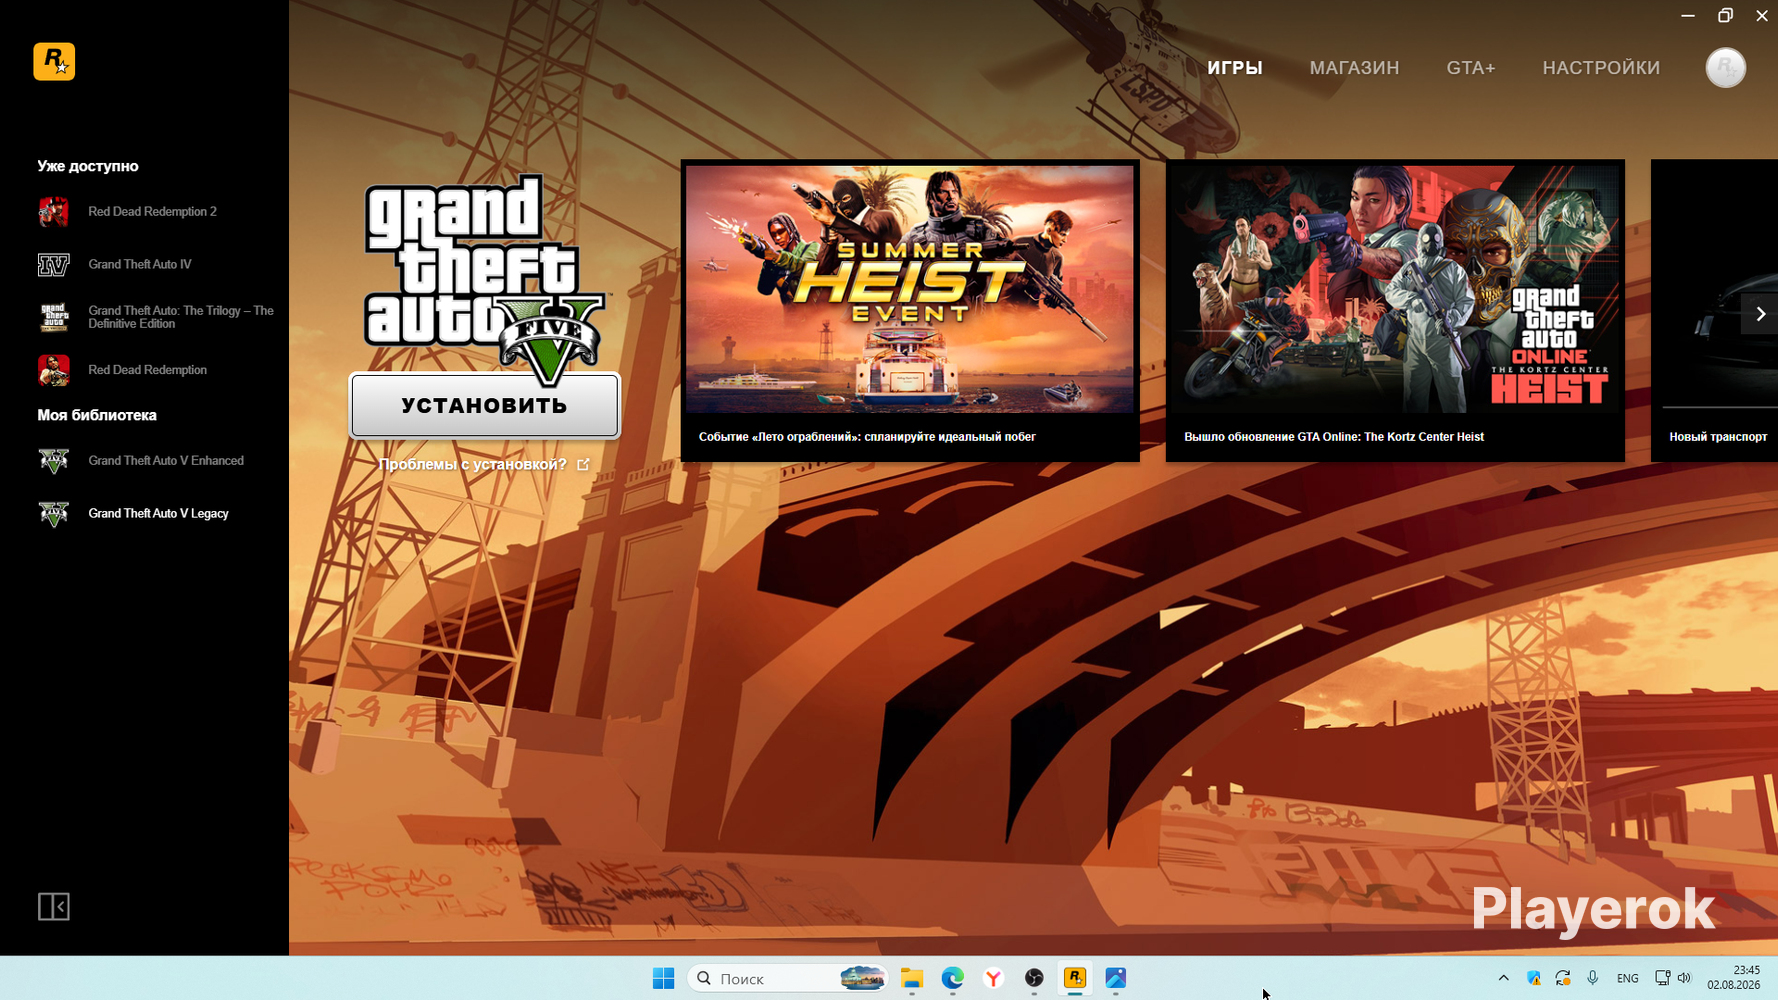1778x1000 pixels.
Task: Open the Windows Security tray icon
Action: point(1533,978)
